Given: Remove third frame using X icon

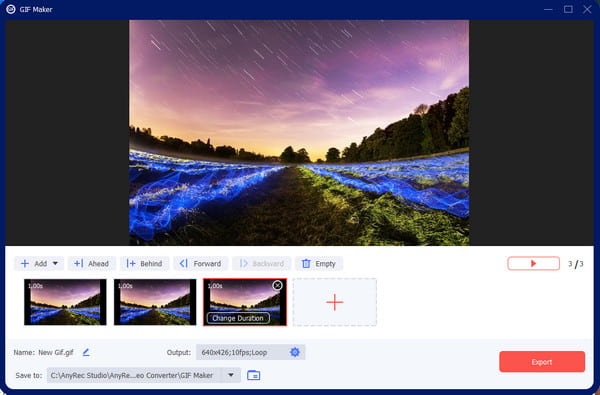Looking at the screenshot, I should [x=277, y=285].
